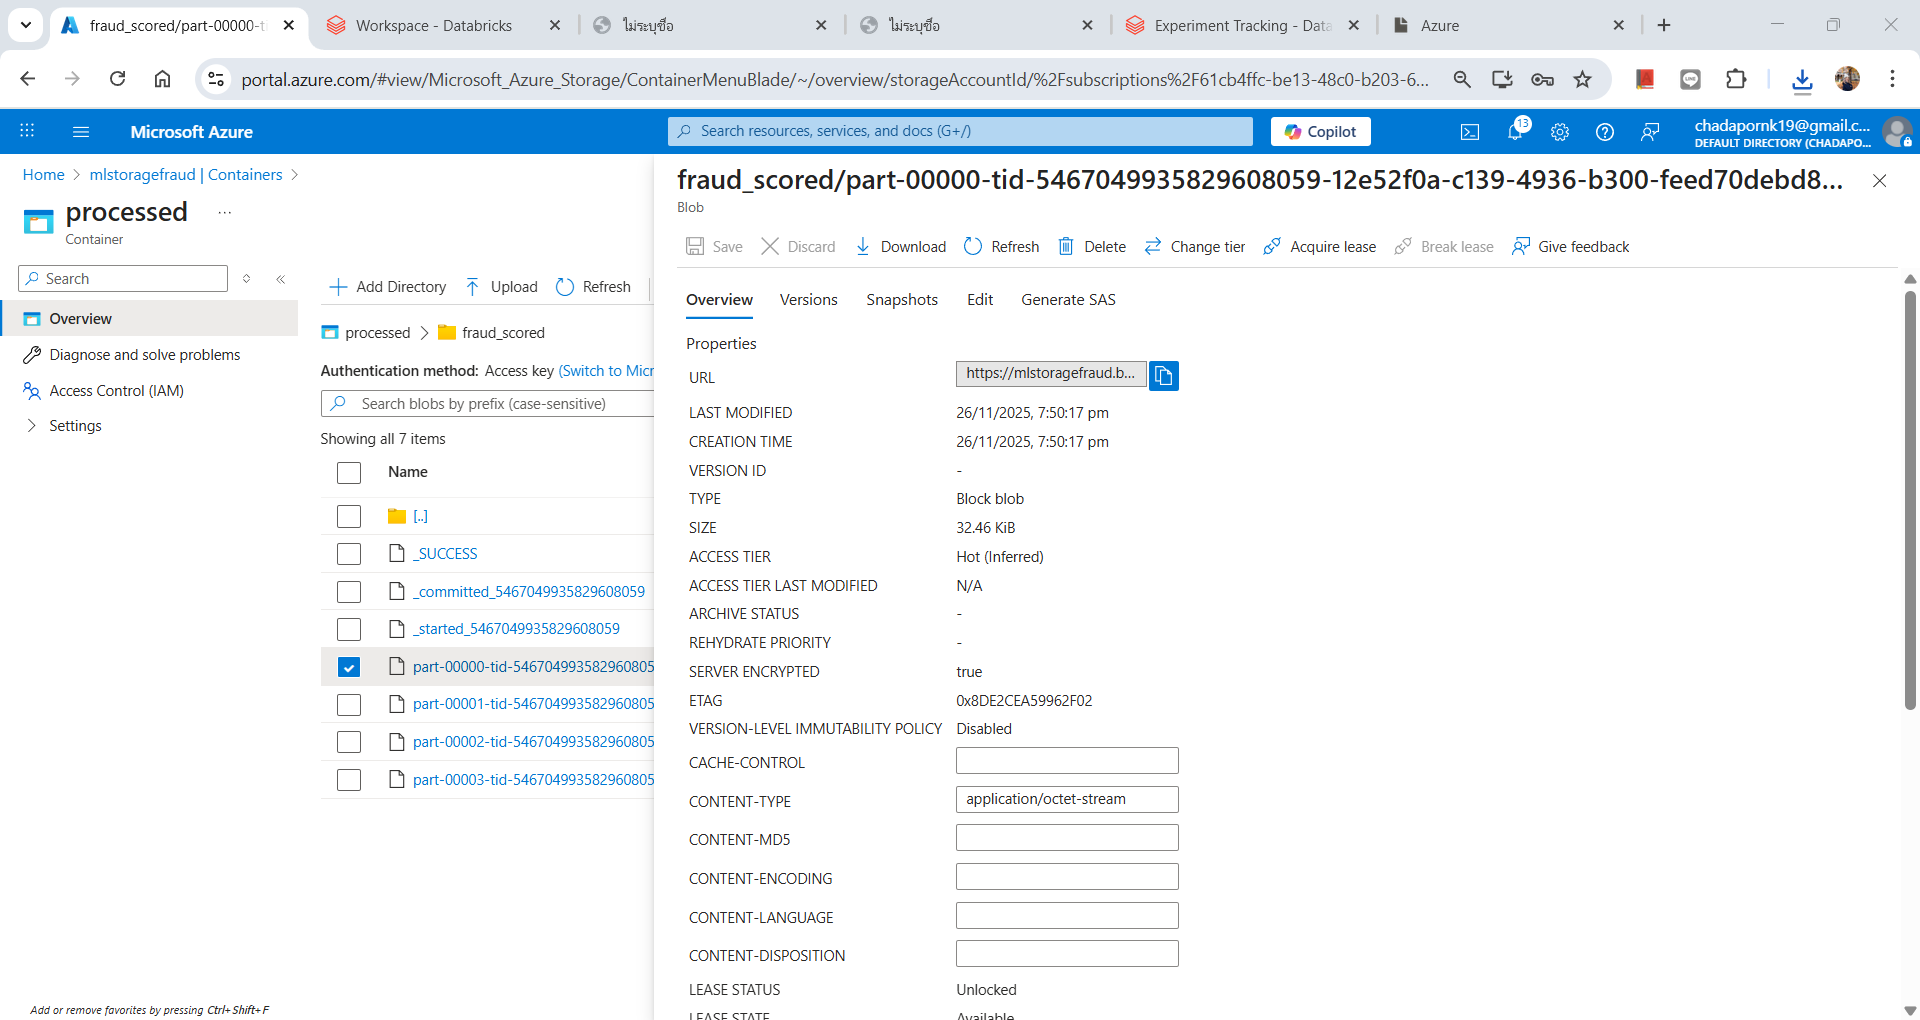The image size is (1920, 1020).
Task: Open the Generate SAS tab
Action: (1068, 300)
